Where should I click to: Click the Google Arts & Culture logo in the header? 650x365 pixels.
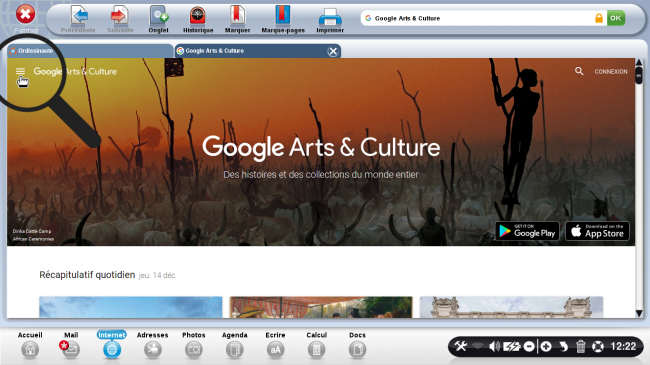tap(75, 71)
